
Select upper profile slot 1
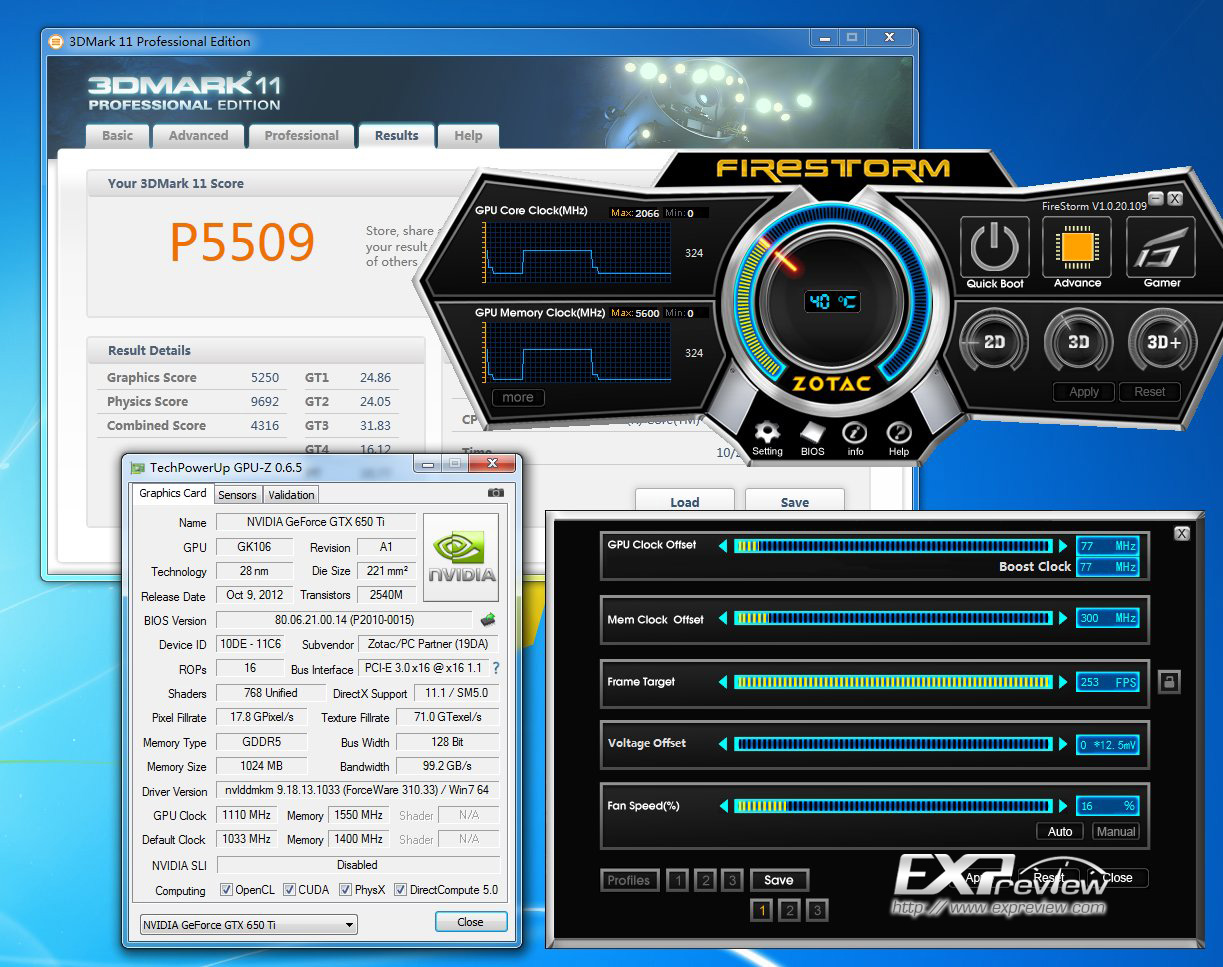pos(678,880)
